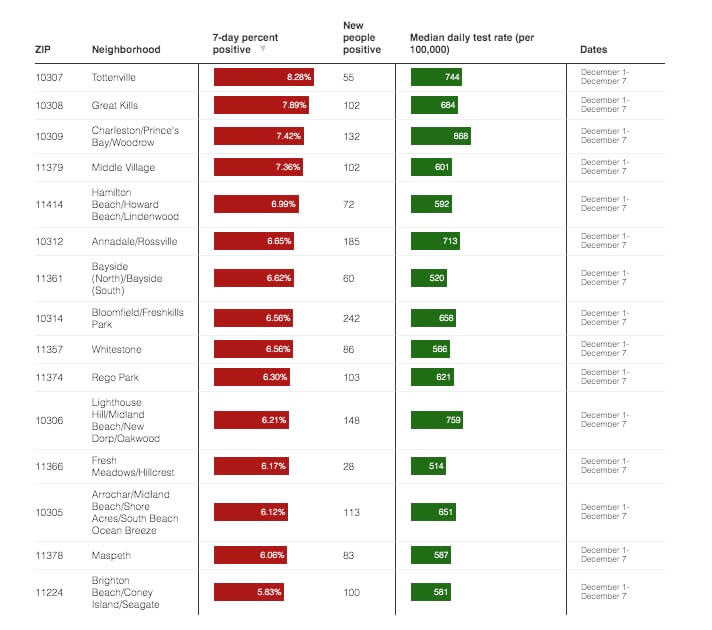The width and height of the screenshot is (712, 630).
Task: Select the Median daily test rate header
Action: point(472,43)
